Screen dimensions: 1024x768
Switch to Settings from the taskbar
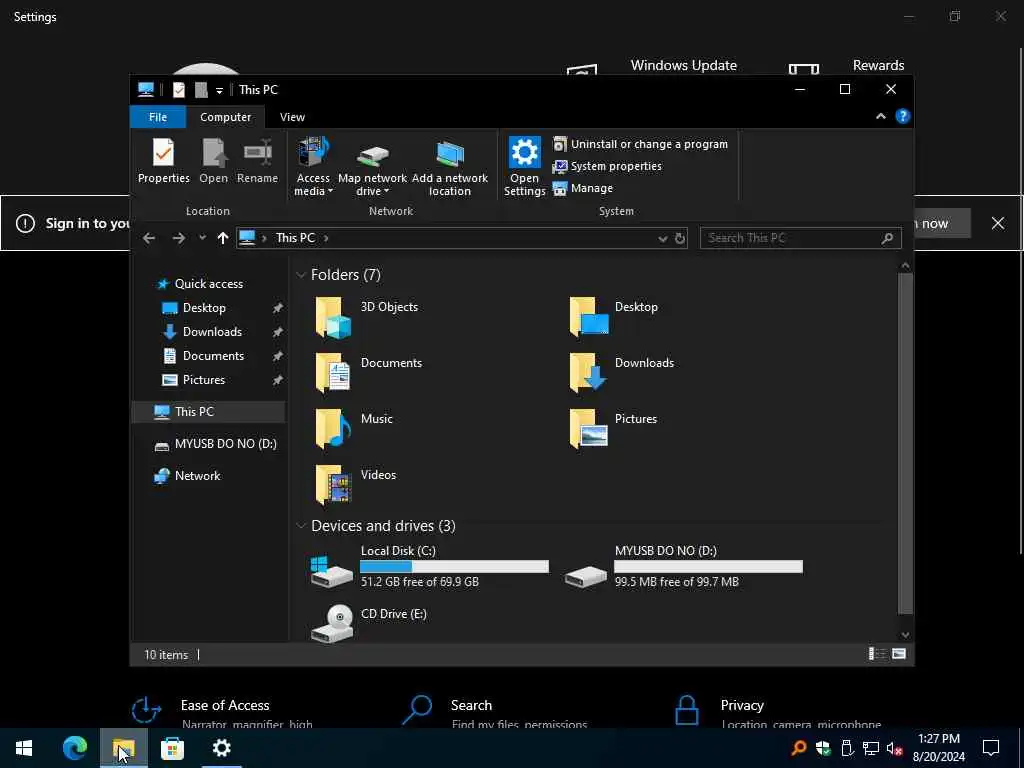pyautogui.click(x=221, y=748)
